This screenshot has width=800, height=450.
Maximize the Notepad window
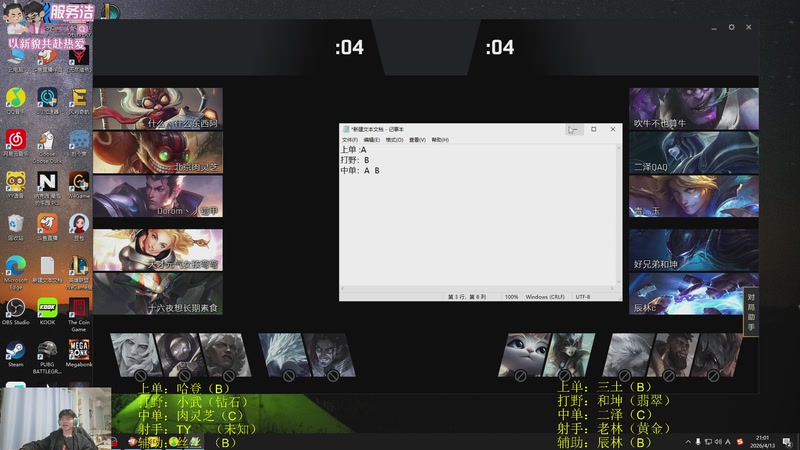[593, 130]
